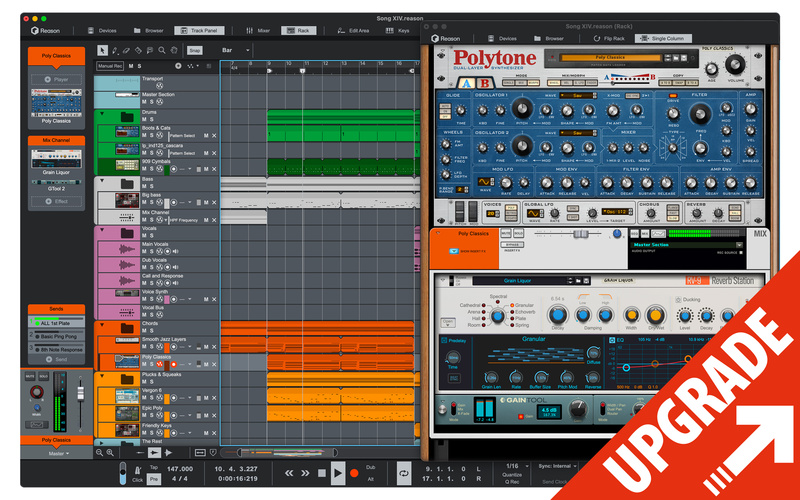Viewport: 800px width, 500px height.
Task: Open the Devices tab in main window
Action: pyautogui.click(x=102, y=31)
